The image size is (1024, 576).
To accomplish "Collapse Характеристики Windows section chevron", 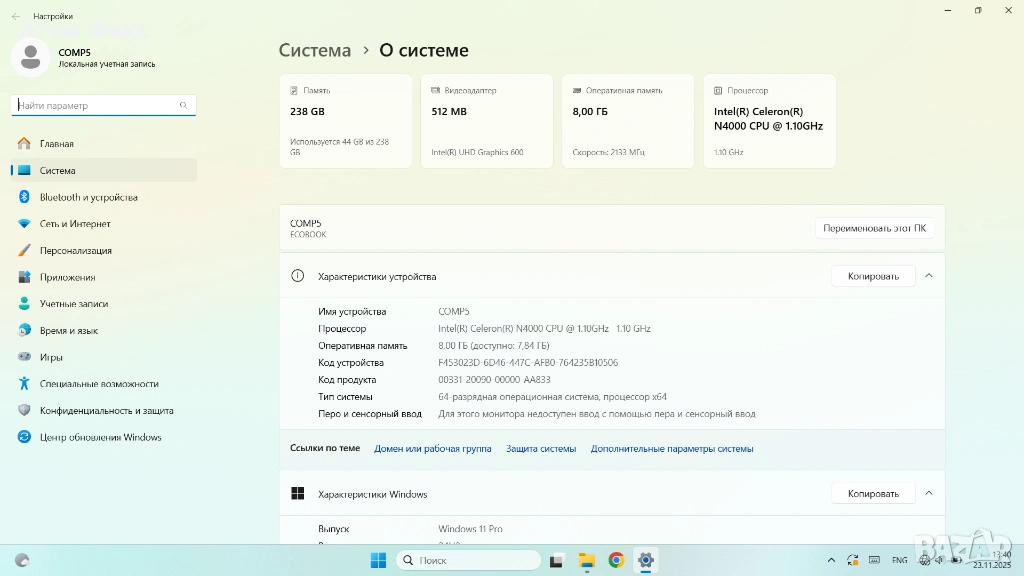I will pyautogui.click(x=928, y=493).
